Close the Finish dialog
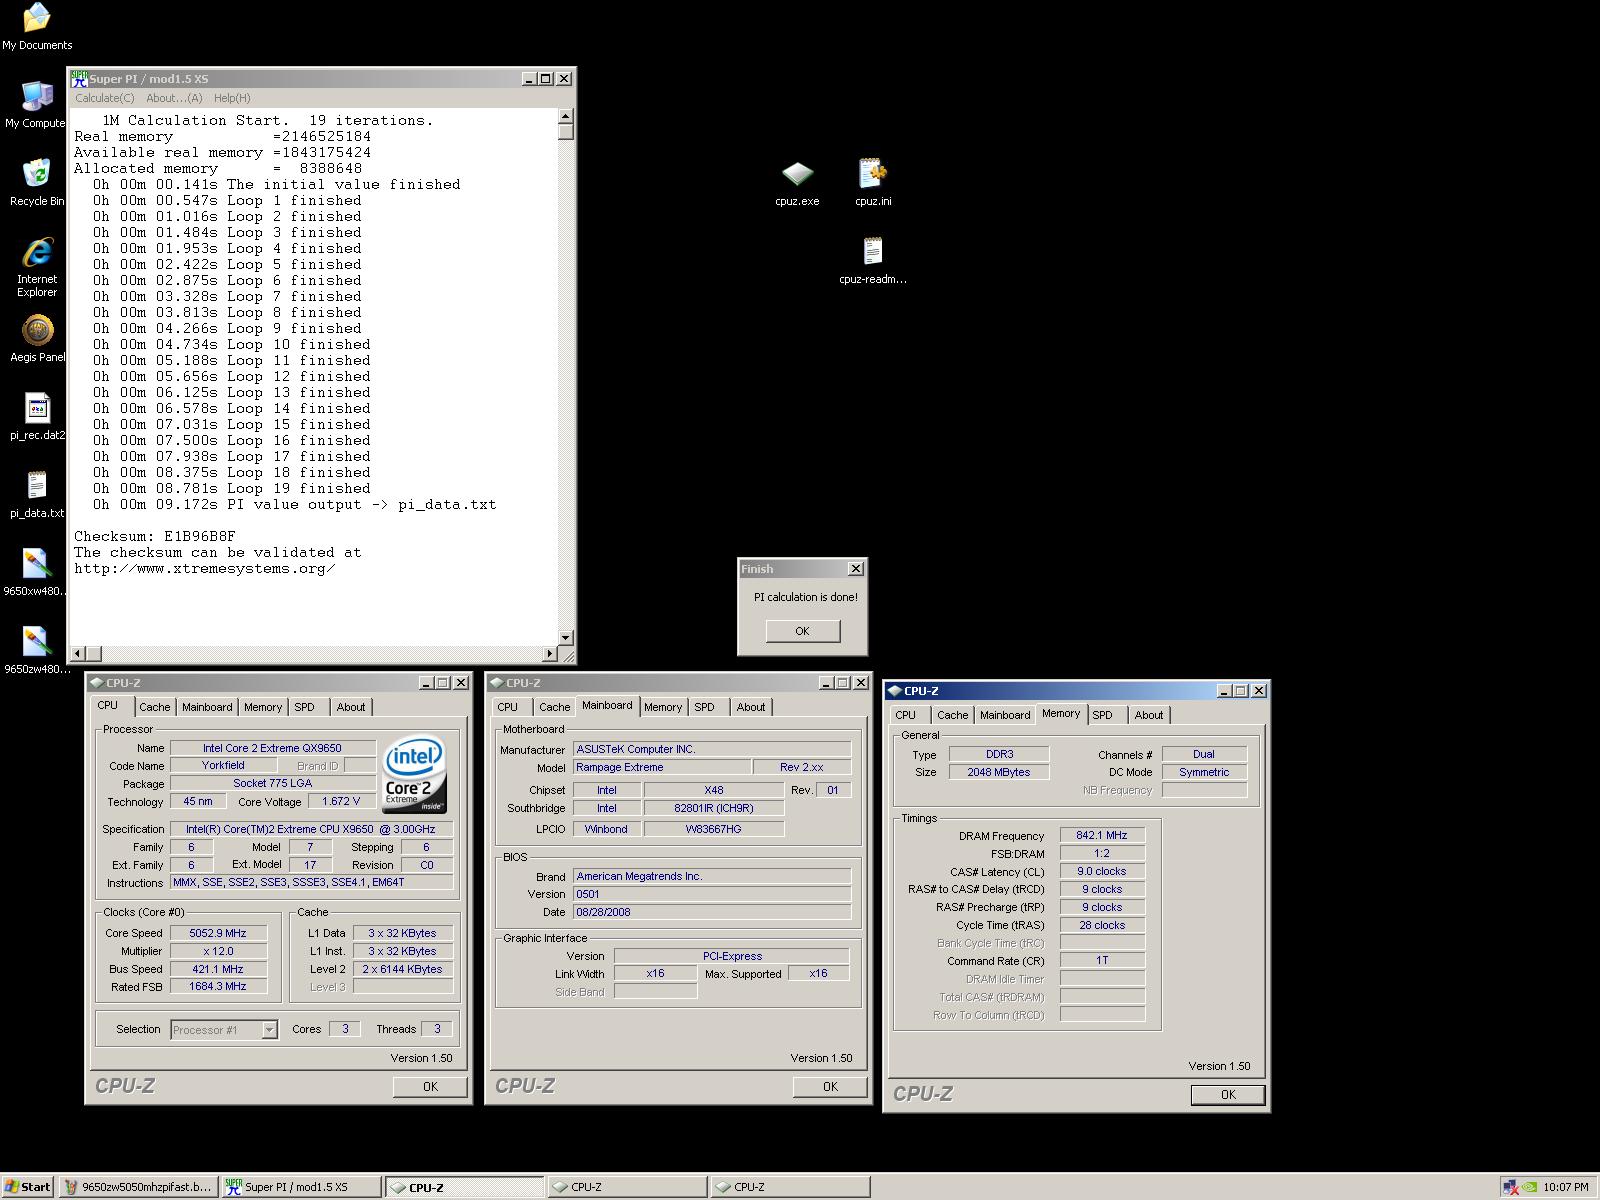The width and height of the screenshot is (1600, 1200). [x=856, y=569]
